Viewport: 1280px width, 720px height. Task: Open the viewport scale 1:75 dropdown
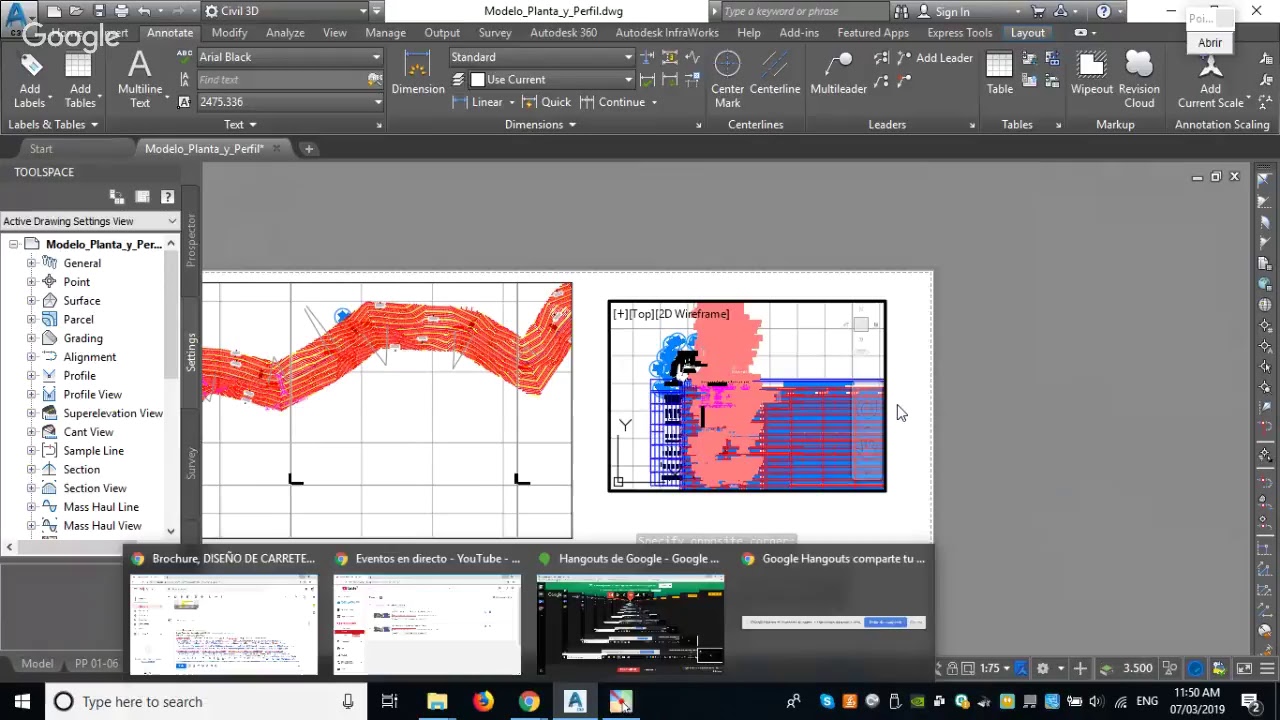[995, 668]
